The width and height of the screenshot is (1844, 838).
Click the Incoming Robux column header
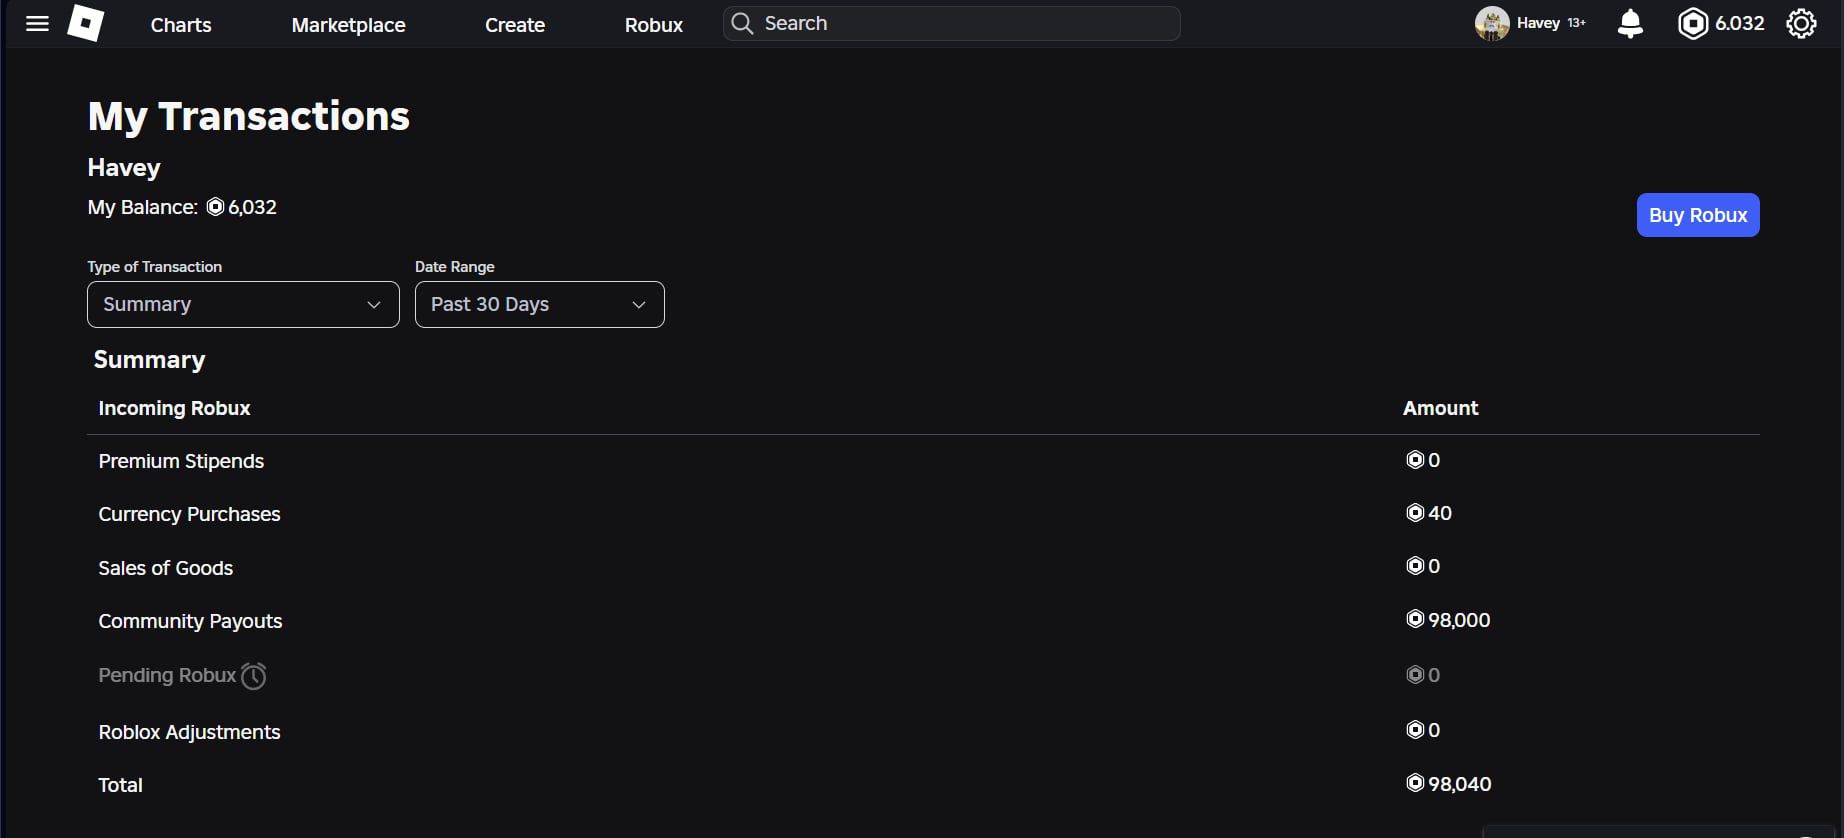pyautogui.click(x=174, y=408)
